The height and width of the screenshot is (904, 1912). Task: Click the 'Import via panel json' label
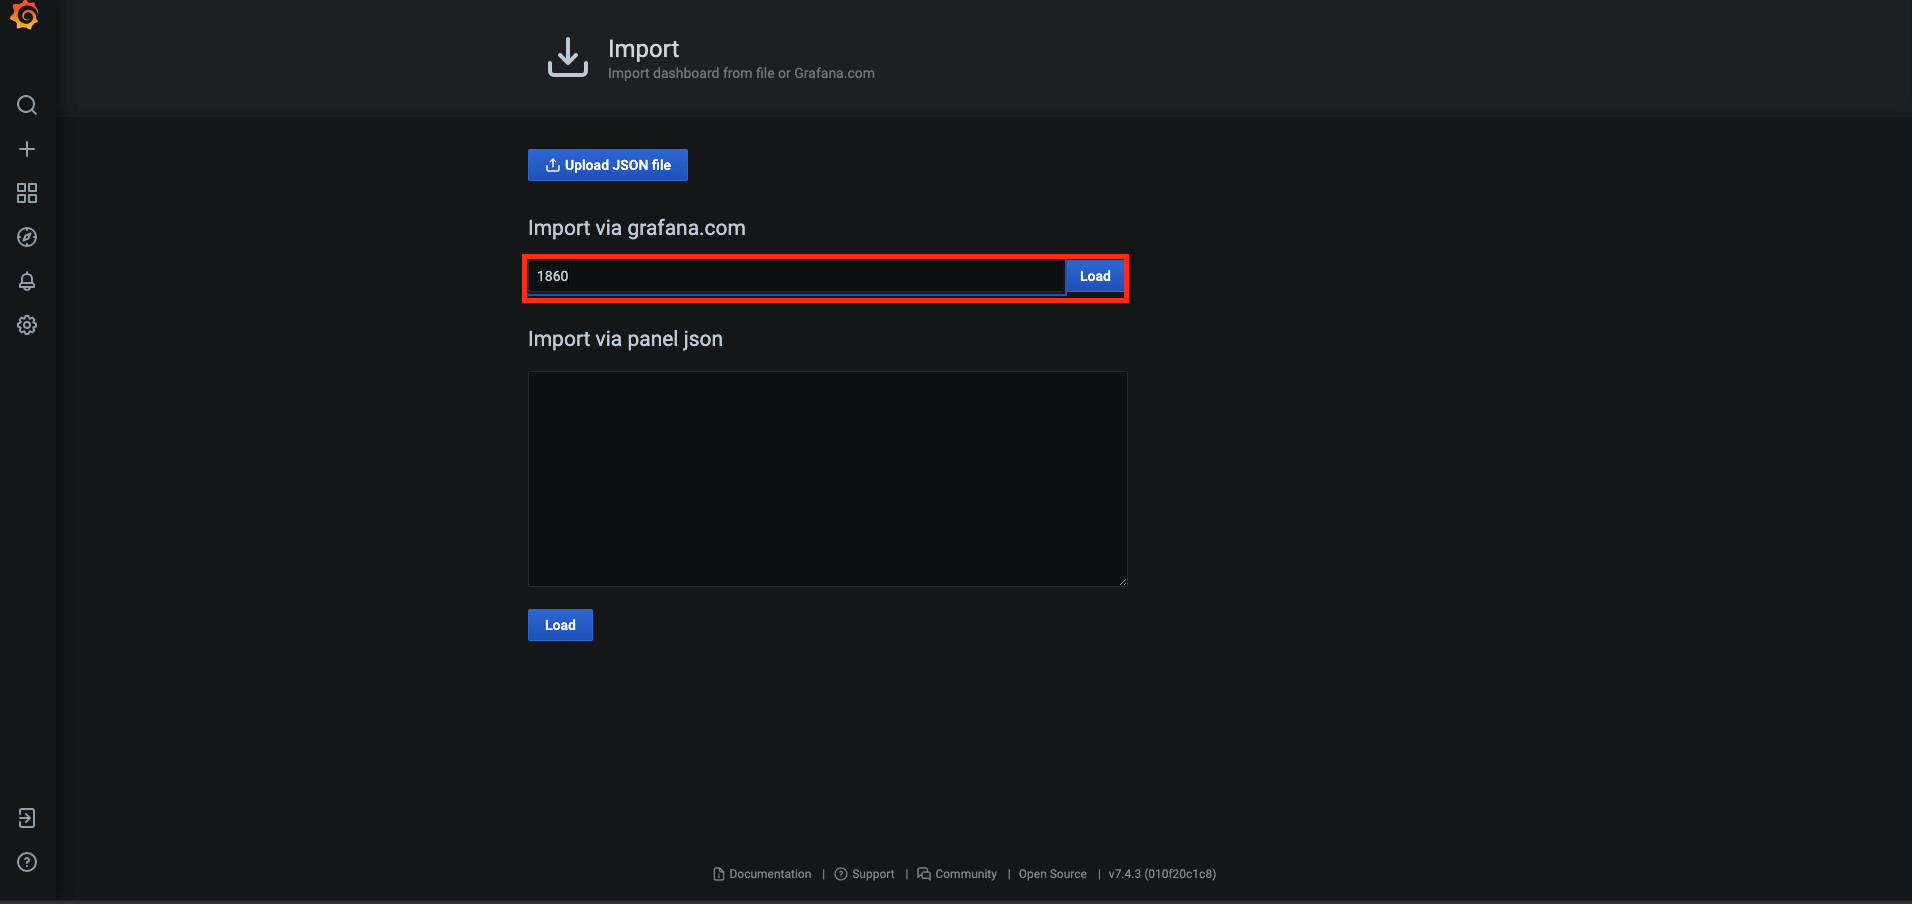(625, 339)
